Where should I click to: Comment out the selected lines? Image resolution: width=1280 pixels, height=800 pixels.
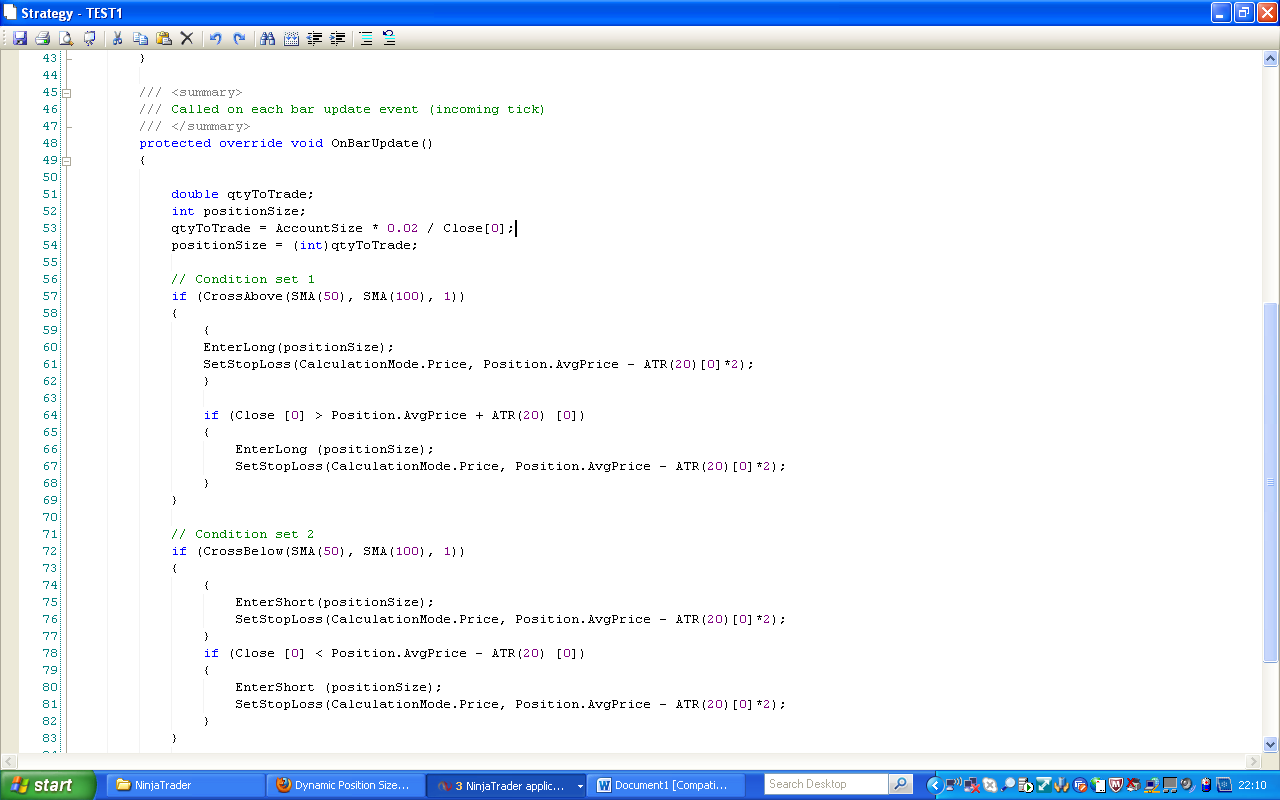[x=366, y=38]
